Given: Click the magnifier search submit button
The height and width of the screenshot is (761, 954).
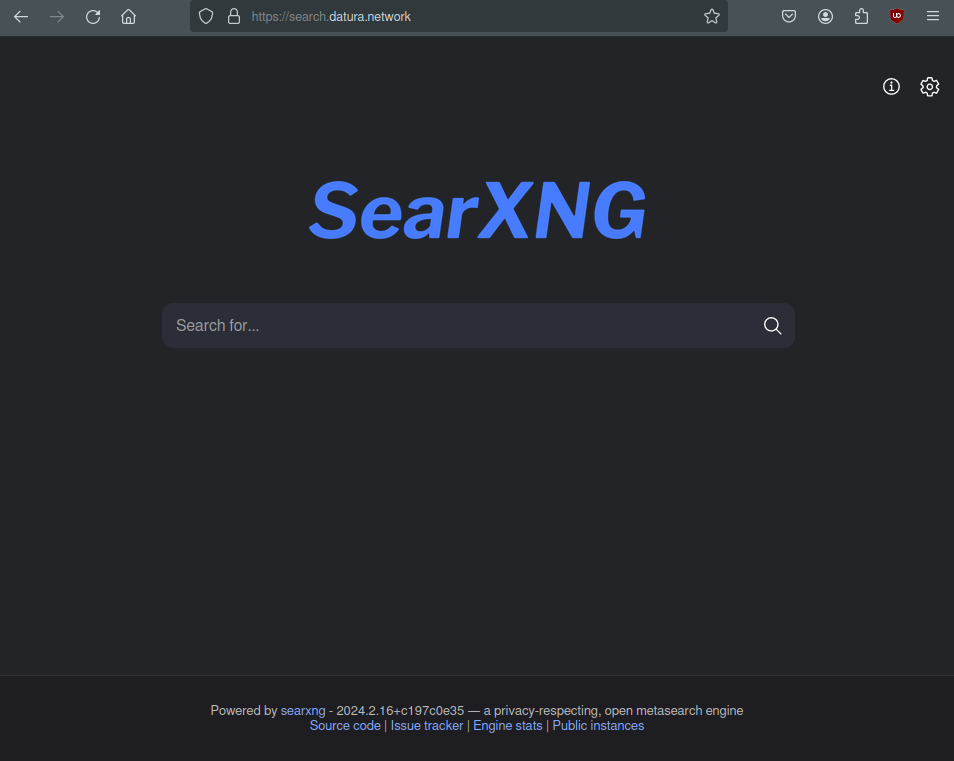Looking at the screenshot, I should point(773,325).
